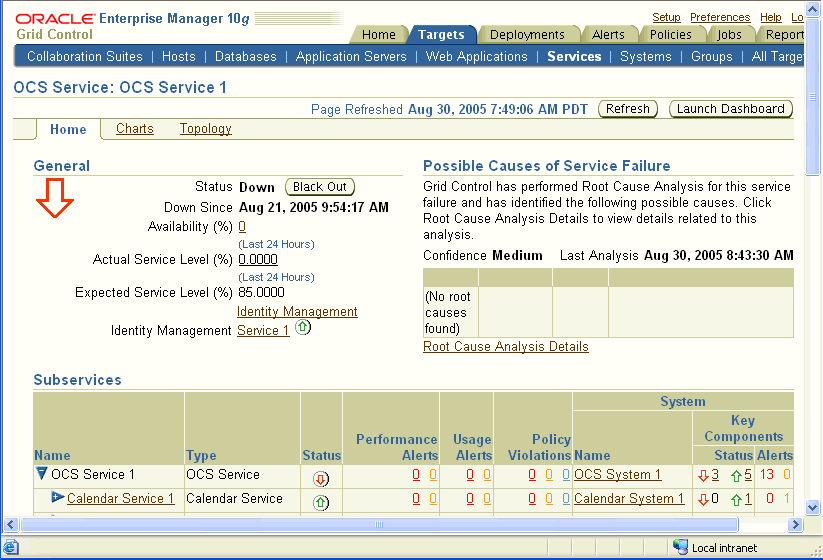Switch to the Charts subtab
Image resolution: width=823 pixels, height=560 pixels.
[x=135, y=129]
